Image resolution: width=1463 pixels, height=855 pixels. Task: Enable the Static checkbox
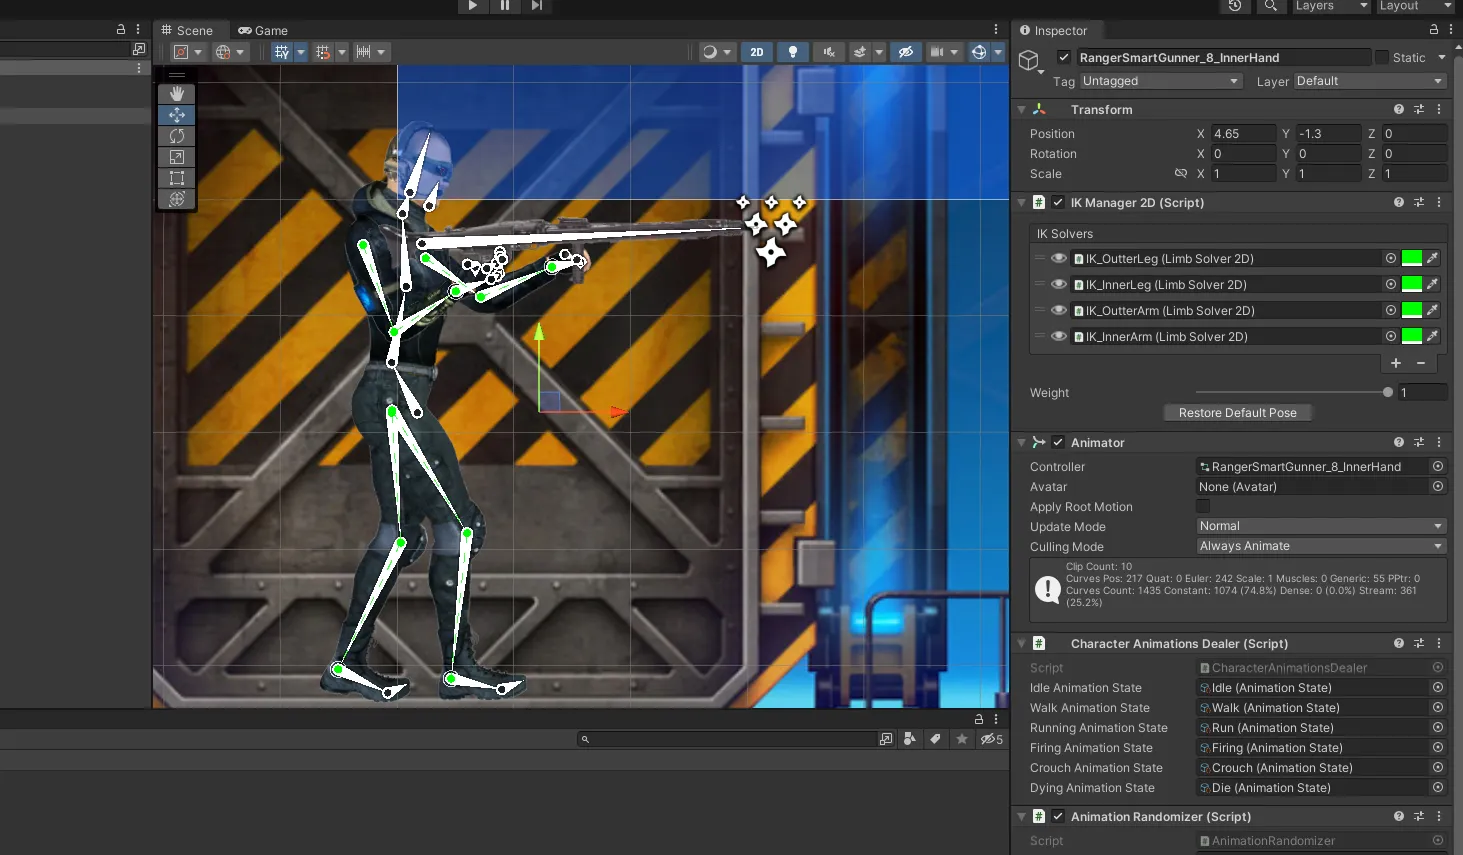1382,58
